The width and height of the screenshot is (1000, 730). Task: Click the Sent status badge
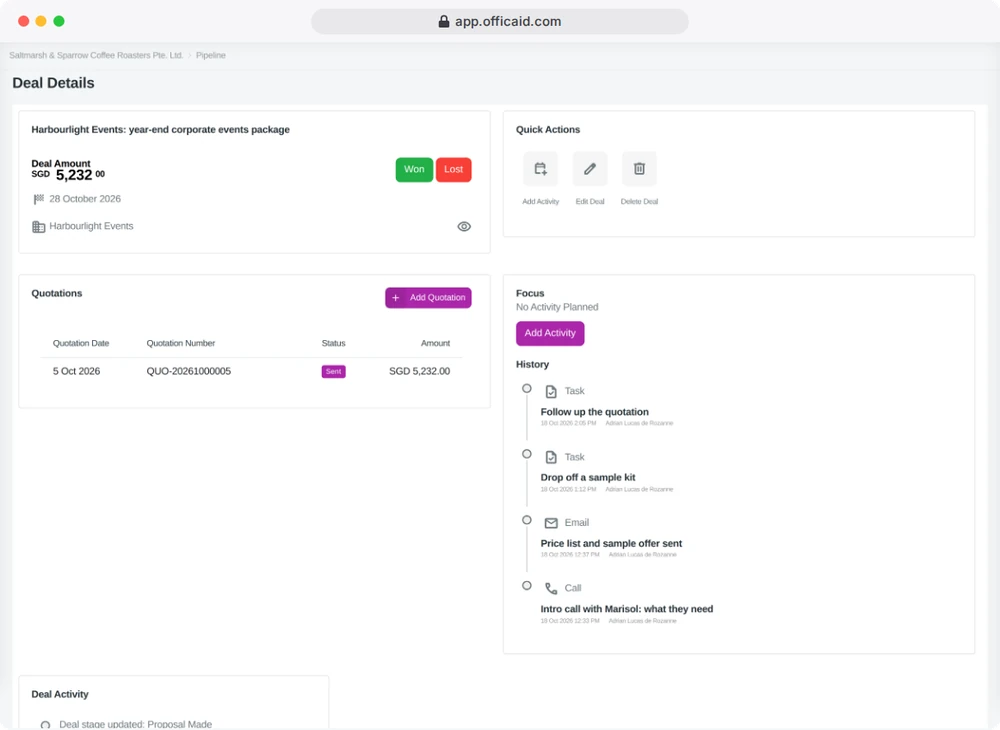[x=334, y=371]
